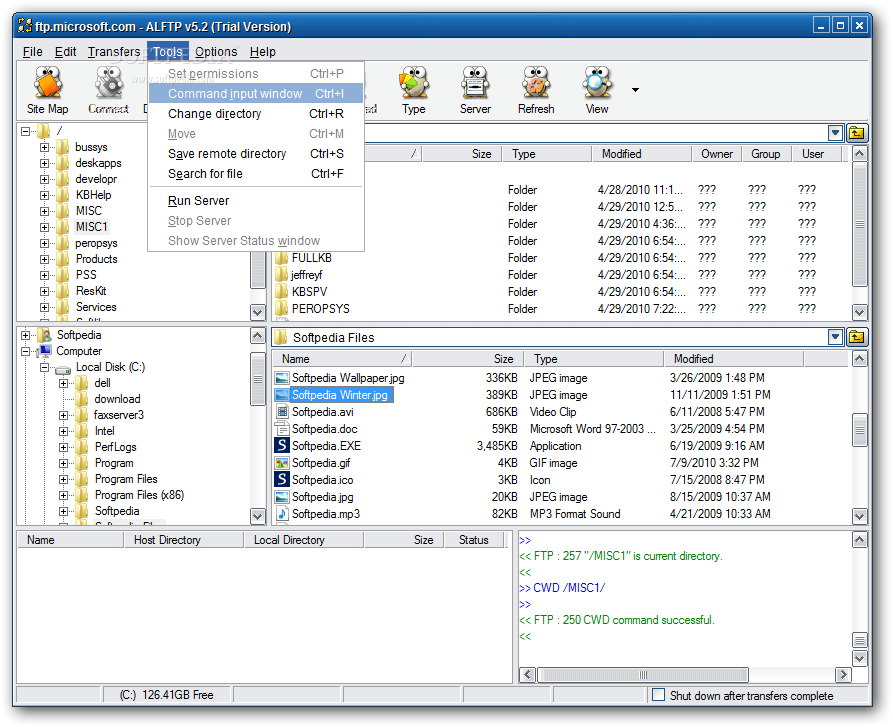Click jeffreyf remote folder icon
Image resolution: width=893 pixels, height=727 pixels.
tap(282, 275)
